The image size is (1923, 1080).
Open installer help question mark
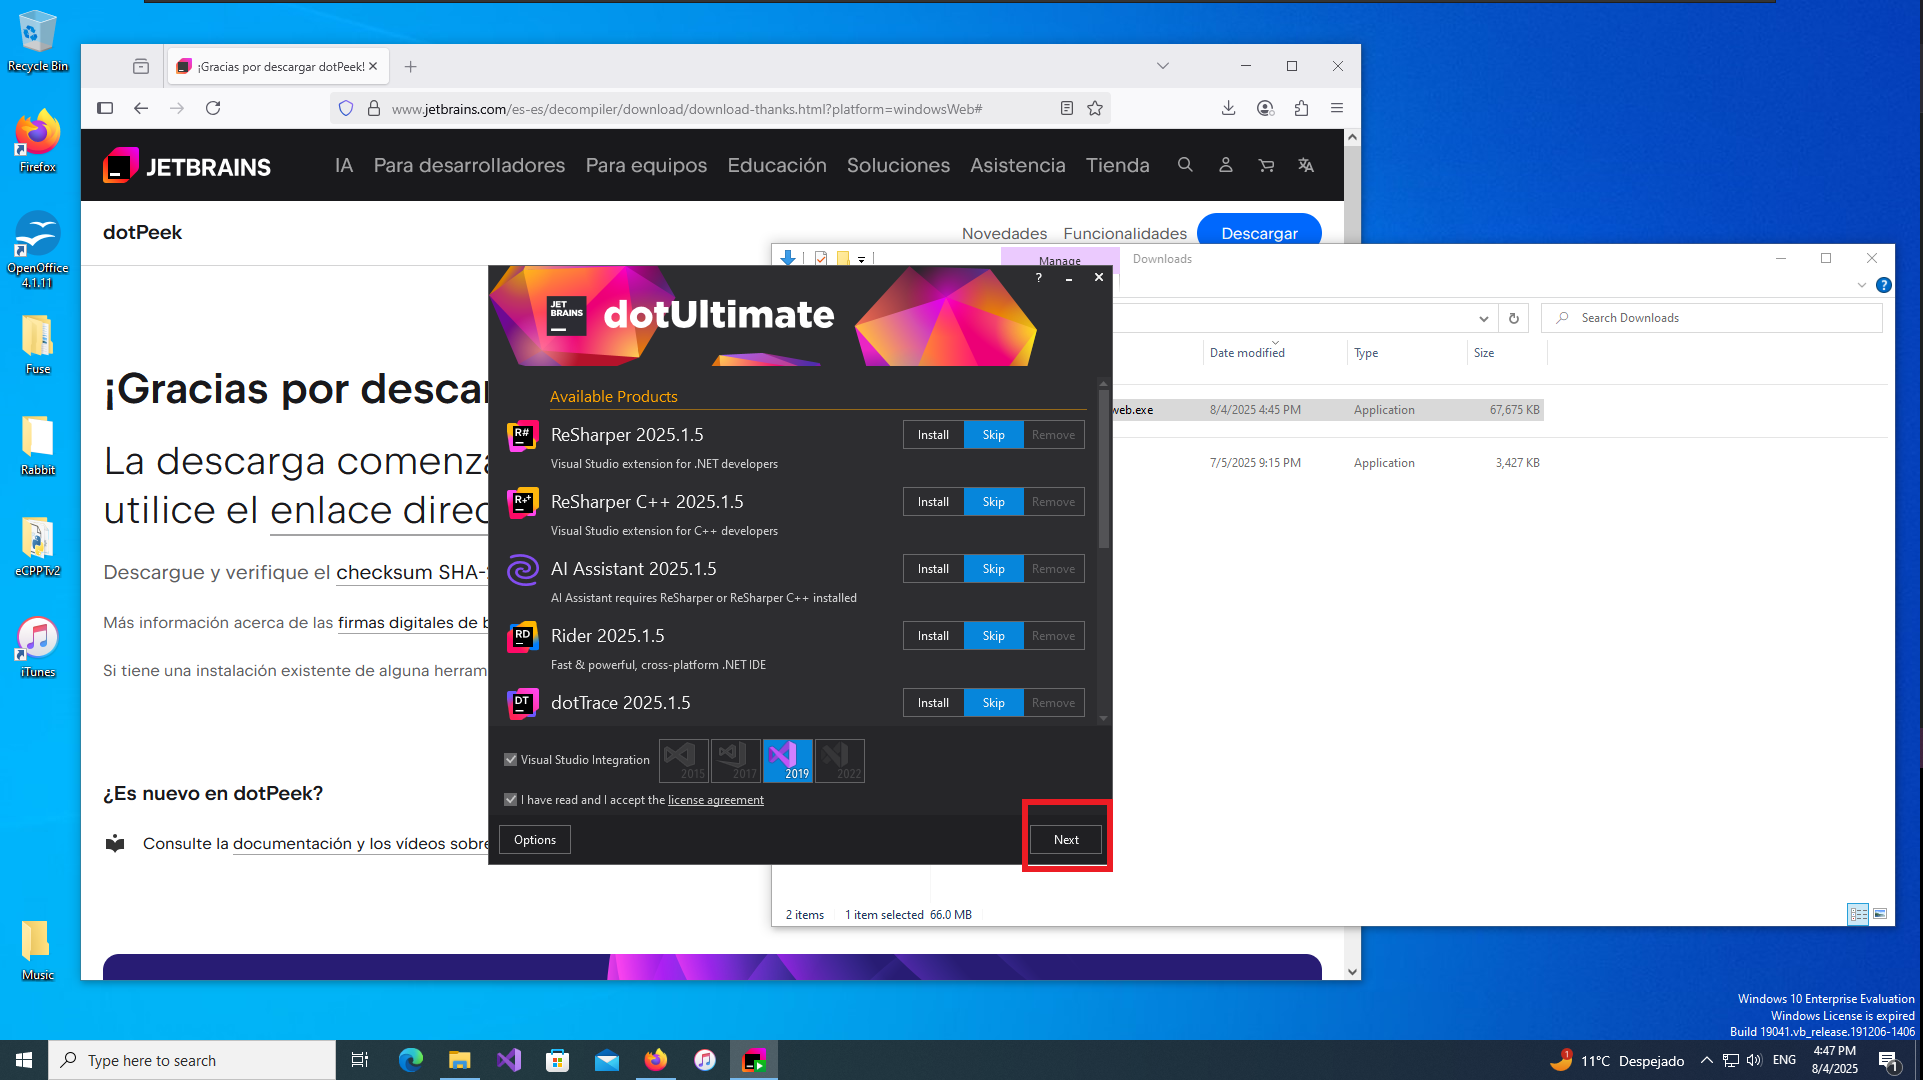click(1039, 278)
